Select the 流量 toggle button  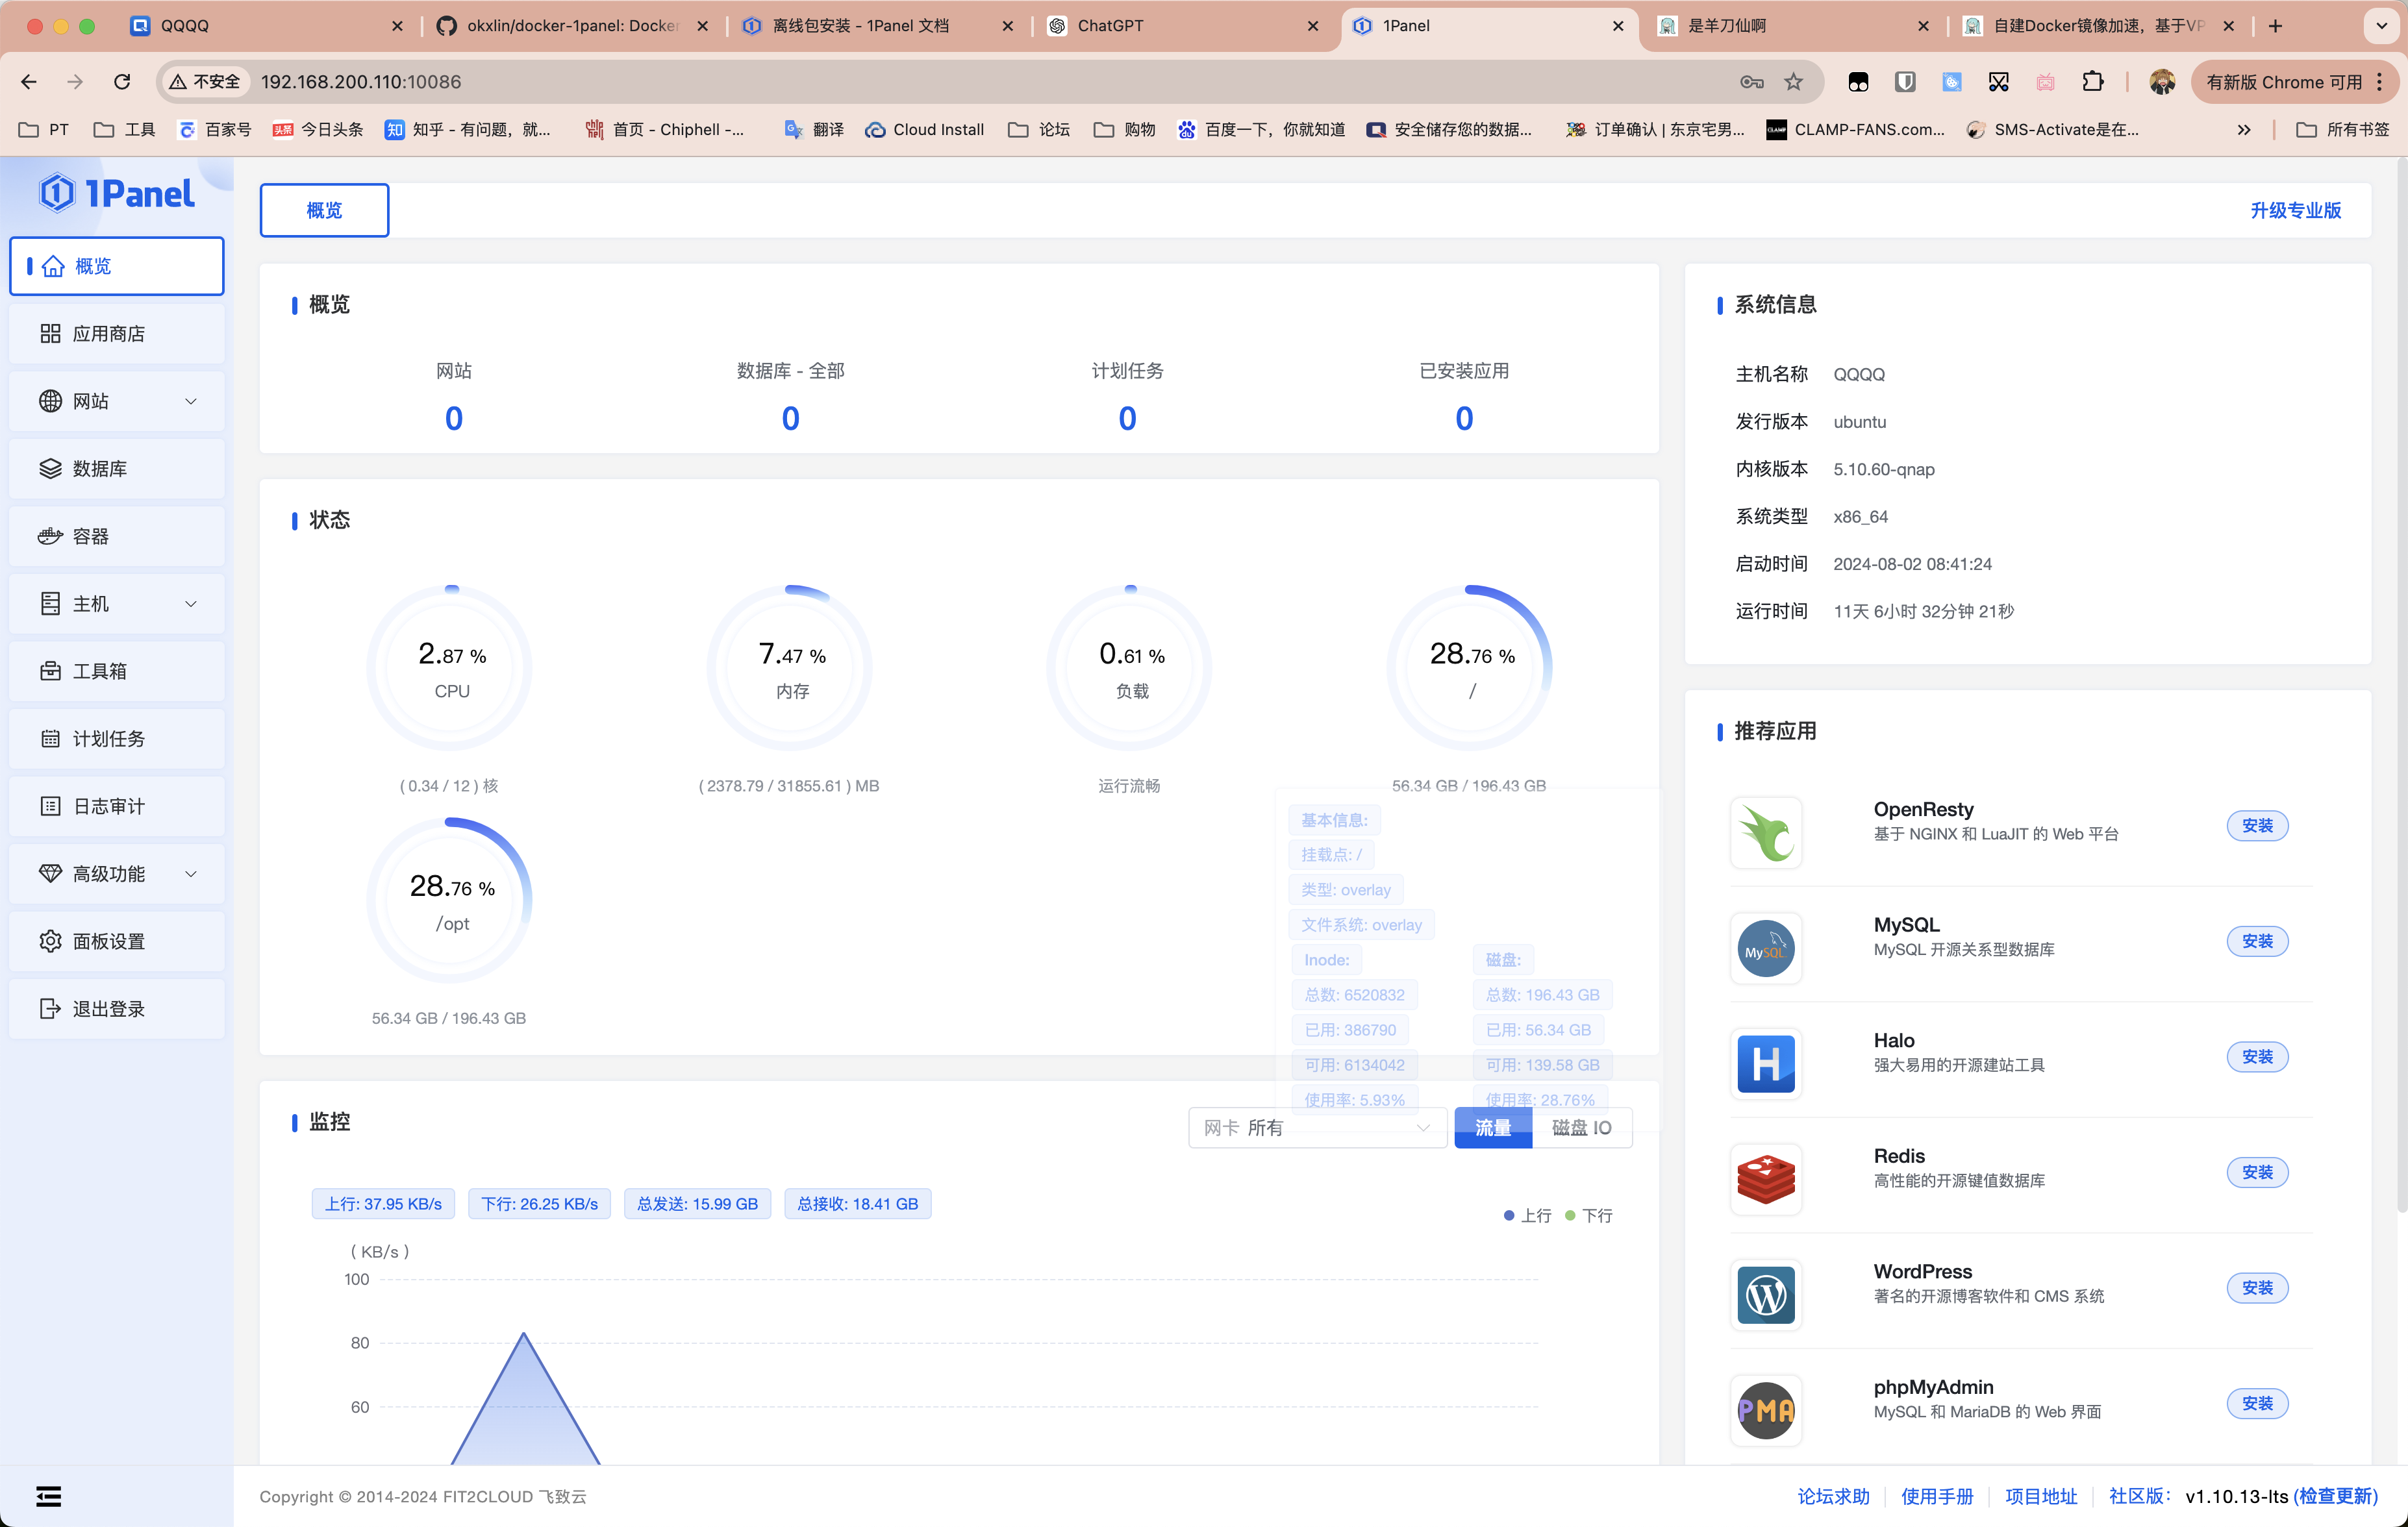1493,1128
